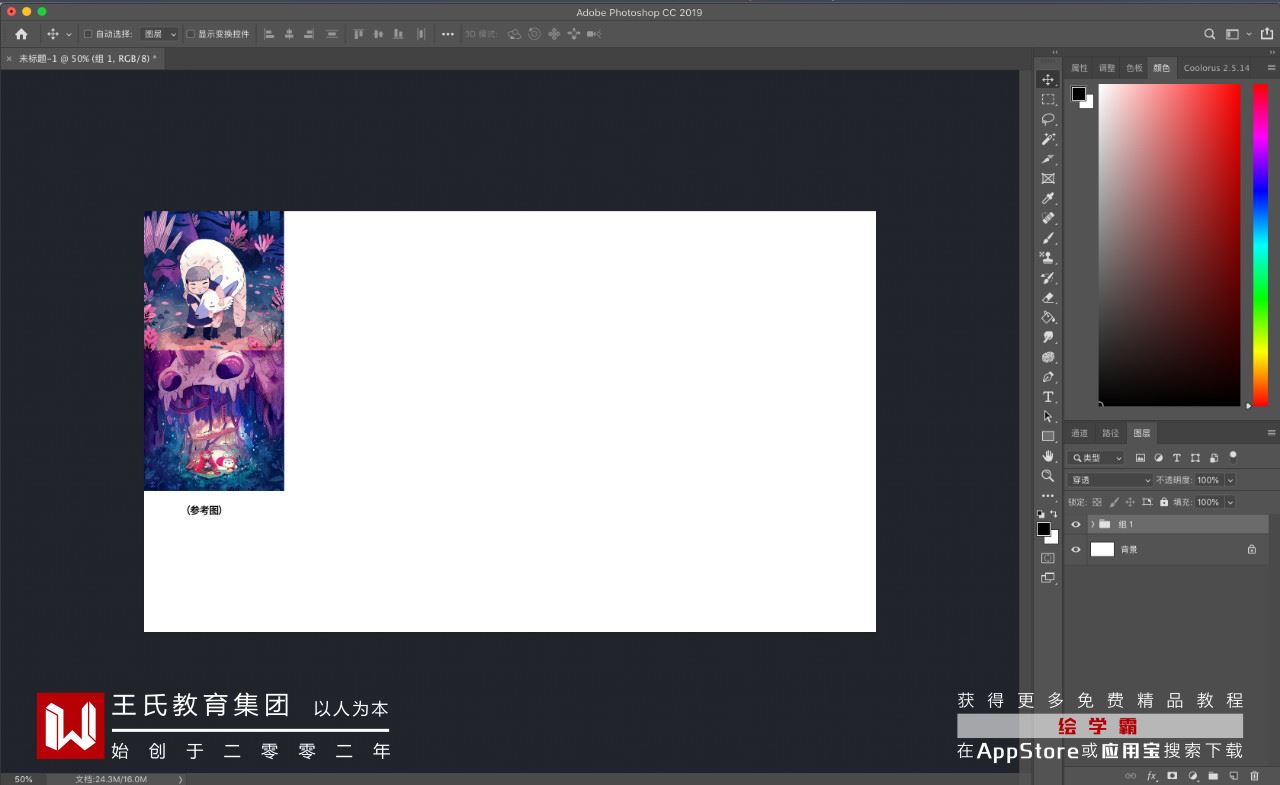The height and width of the screenshot is (785, 1280).
Task: Select the Pen tool
Action: point(1048,377)
